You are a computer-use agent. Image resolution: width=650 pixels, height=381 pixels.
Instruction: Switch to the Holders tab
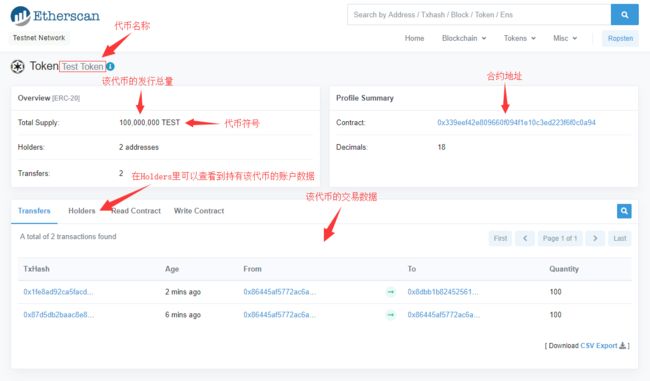click(x=82, y=211)
